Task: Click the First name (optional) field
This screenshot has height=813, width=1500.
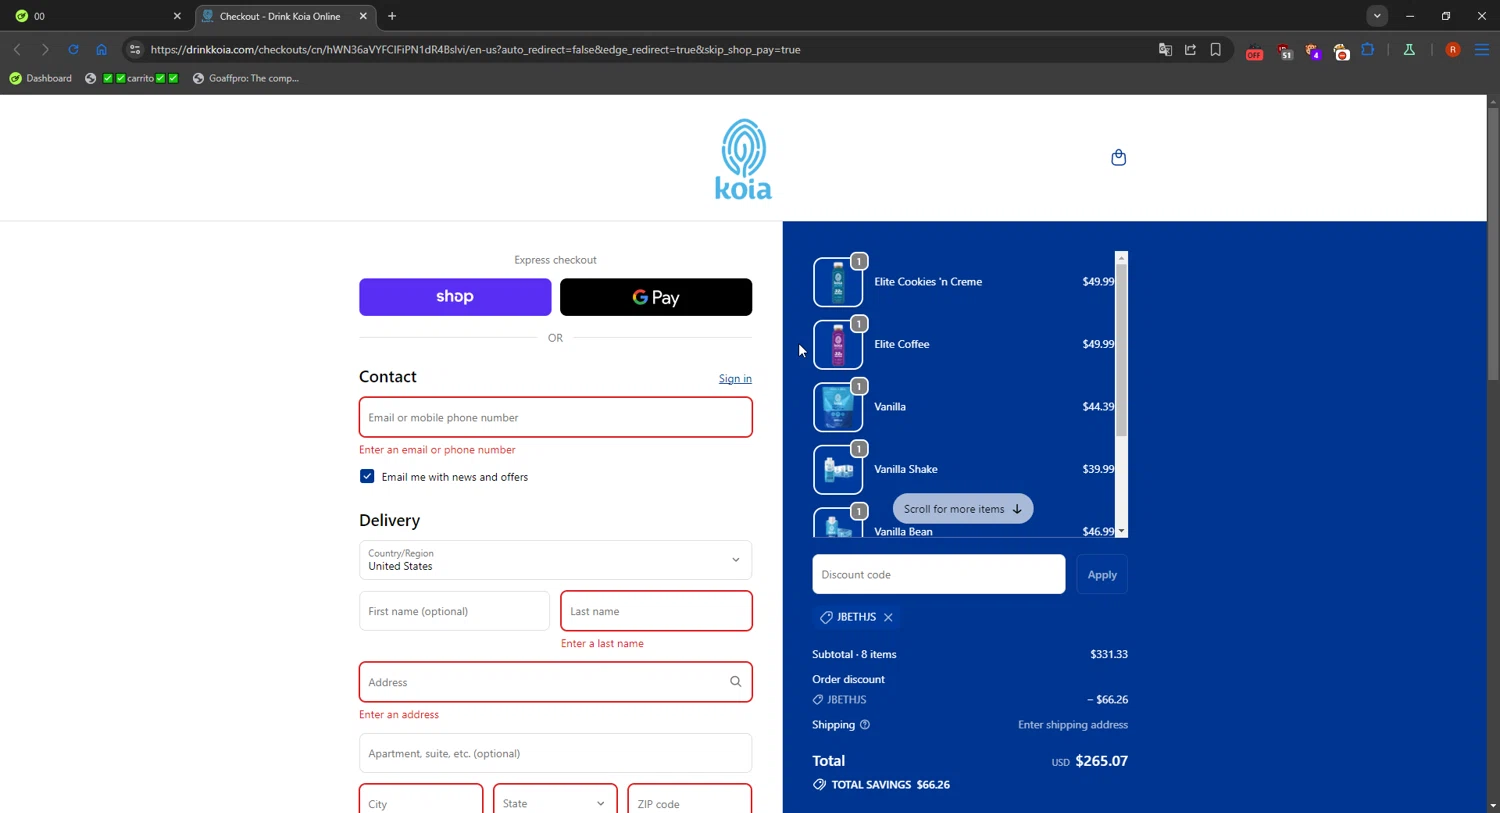Action: coord(454,611)
